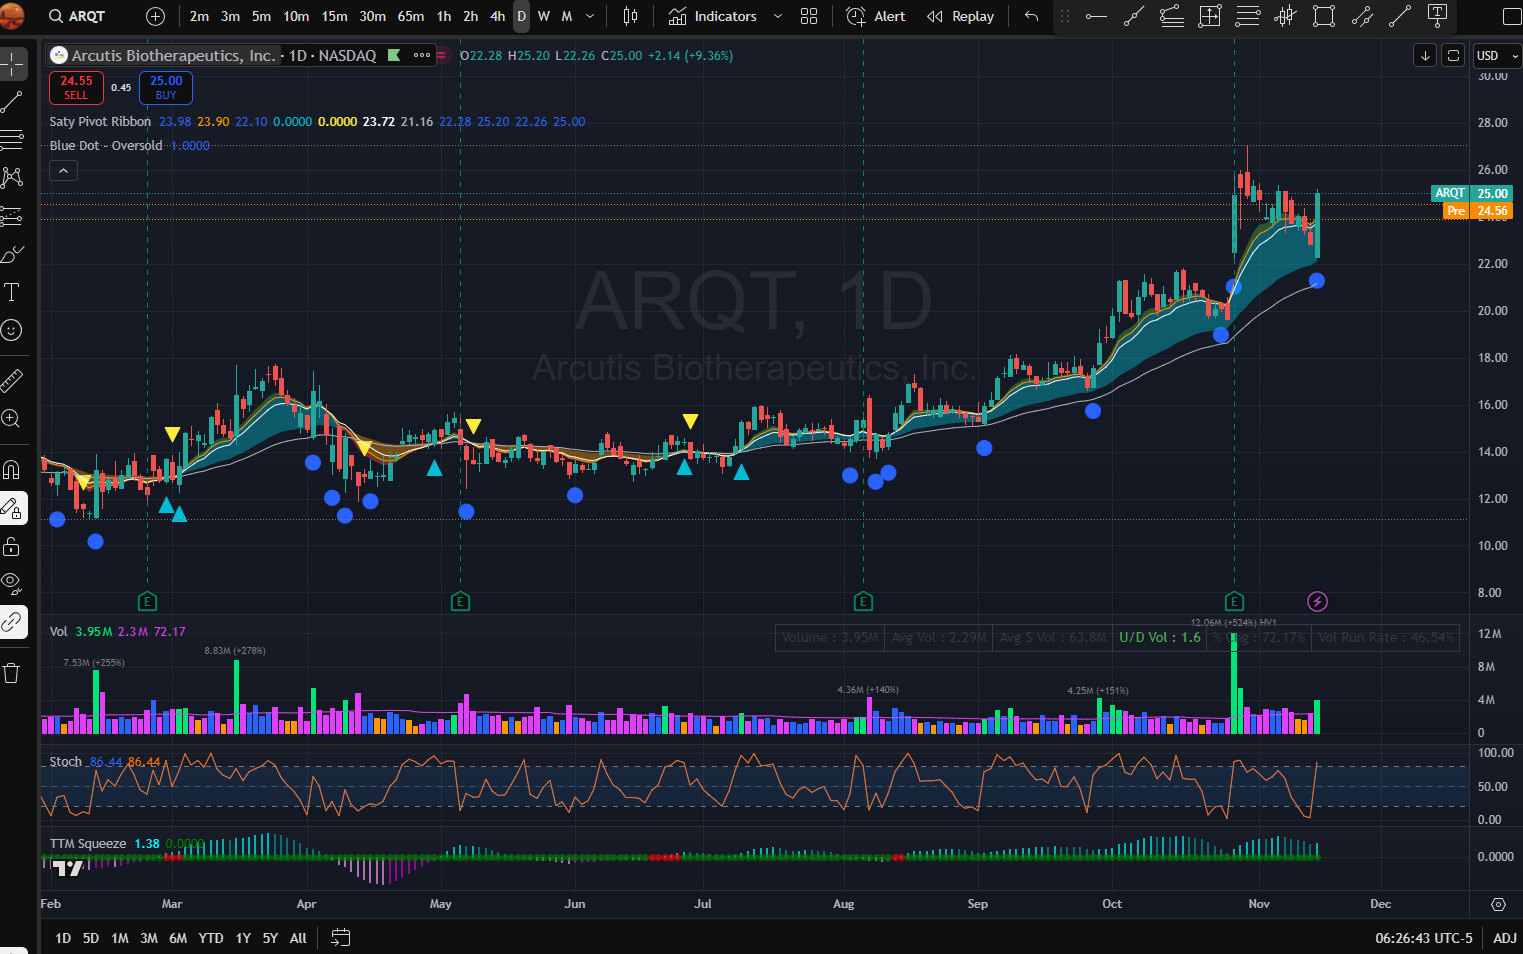The height and width of the screenshot is (954, 1523).
Task: Pick the diagonal line tool in favorites toolbar
Action: click(1400, 16)
